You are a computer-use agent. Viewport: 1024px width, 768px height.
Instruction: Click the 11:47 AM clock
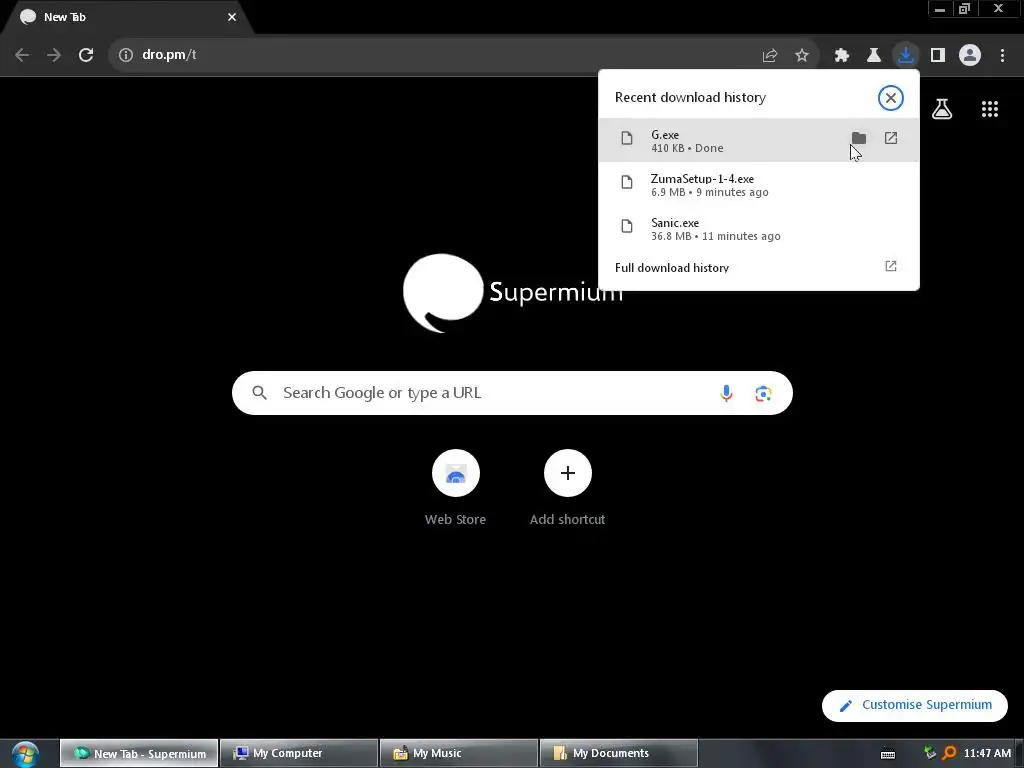pos(987,753)
